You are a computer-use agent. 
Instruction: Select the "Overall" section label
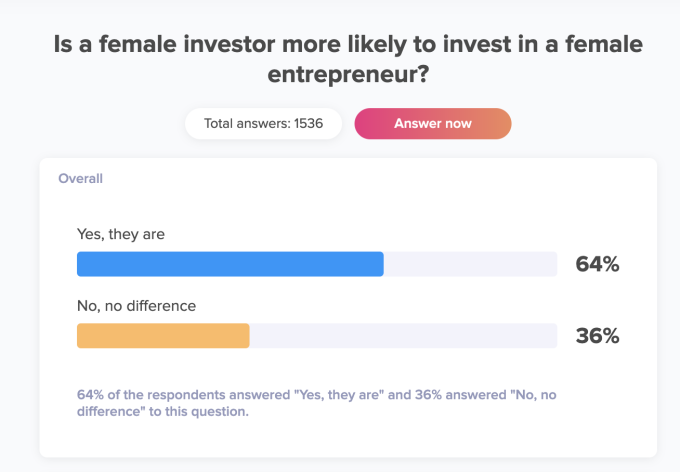(81, 179)
